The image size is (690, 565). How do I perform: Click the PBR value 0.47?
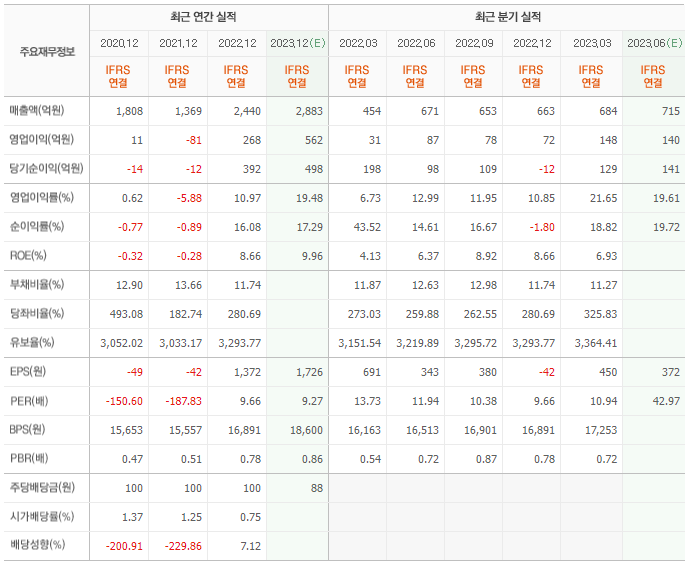132,460
